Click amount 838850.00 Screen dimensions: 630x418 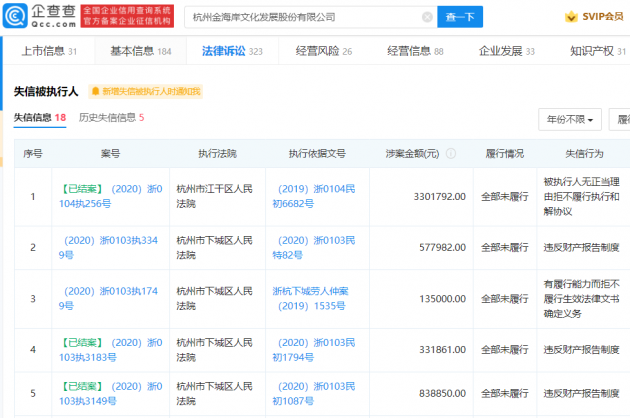[442, 393]
